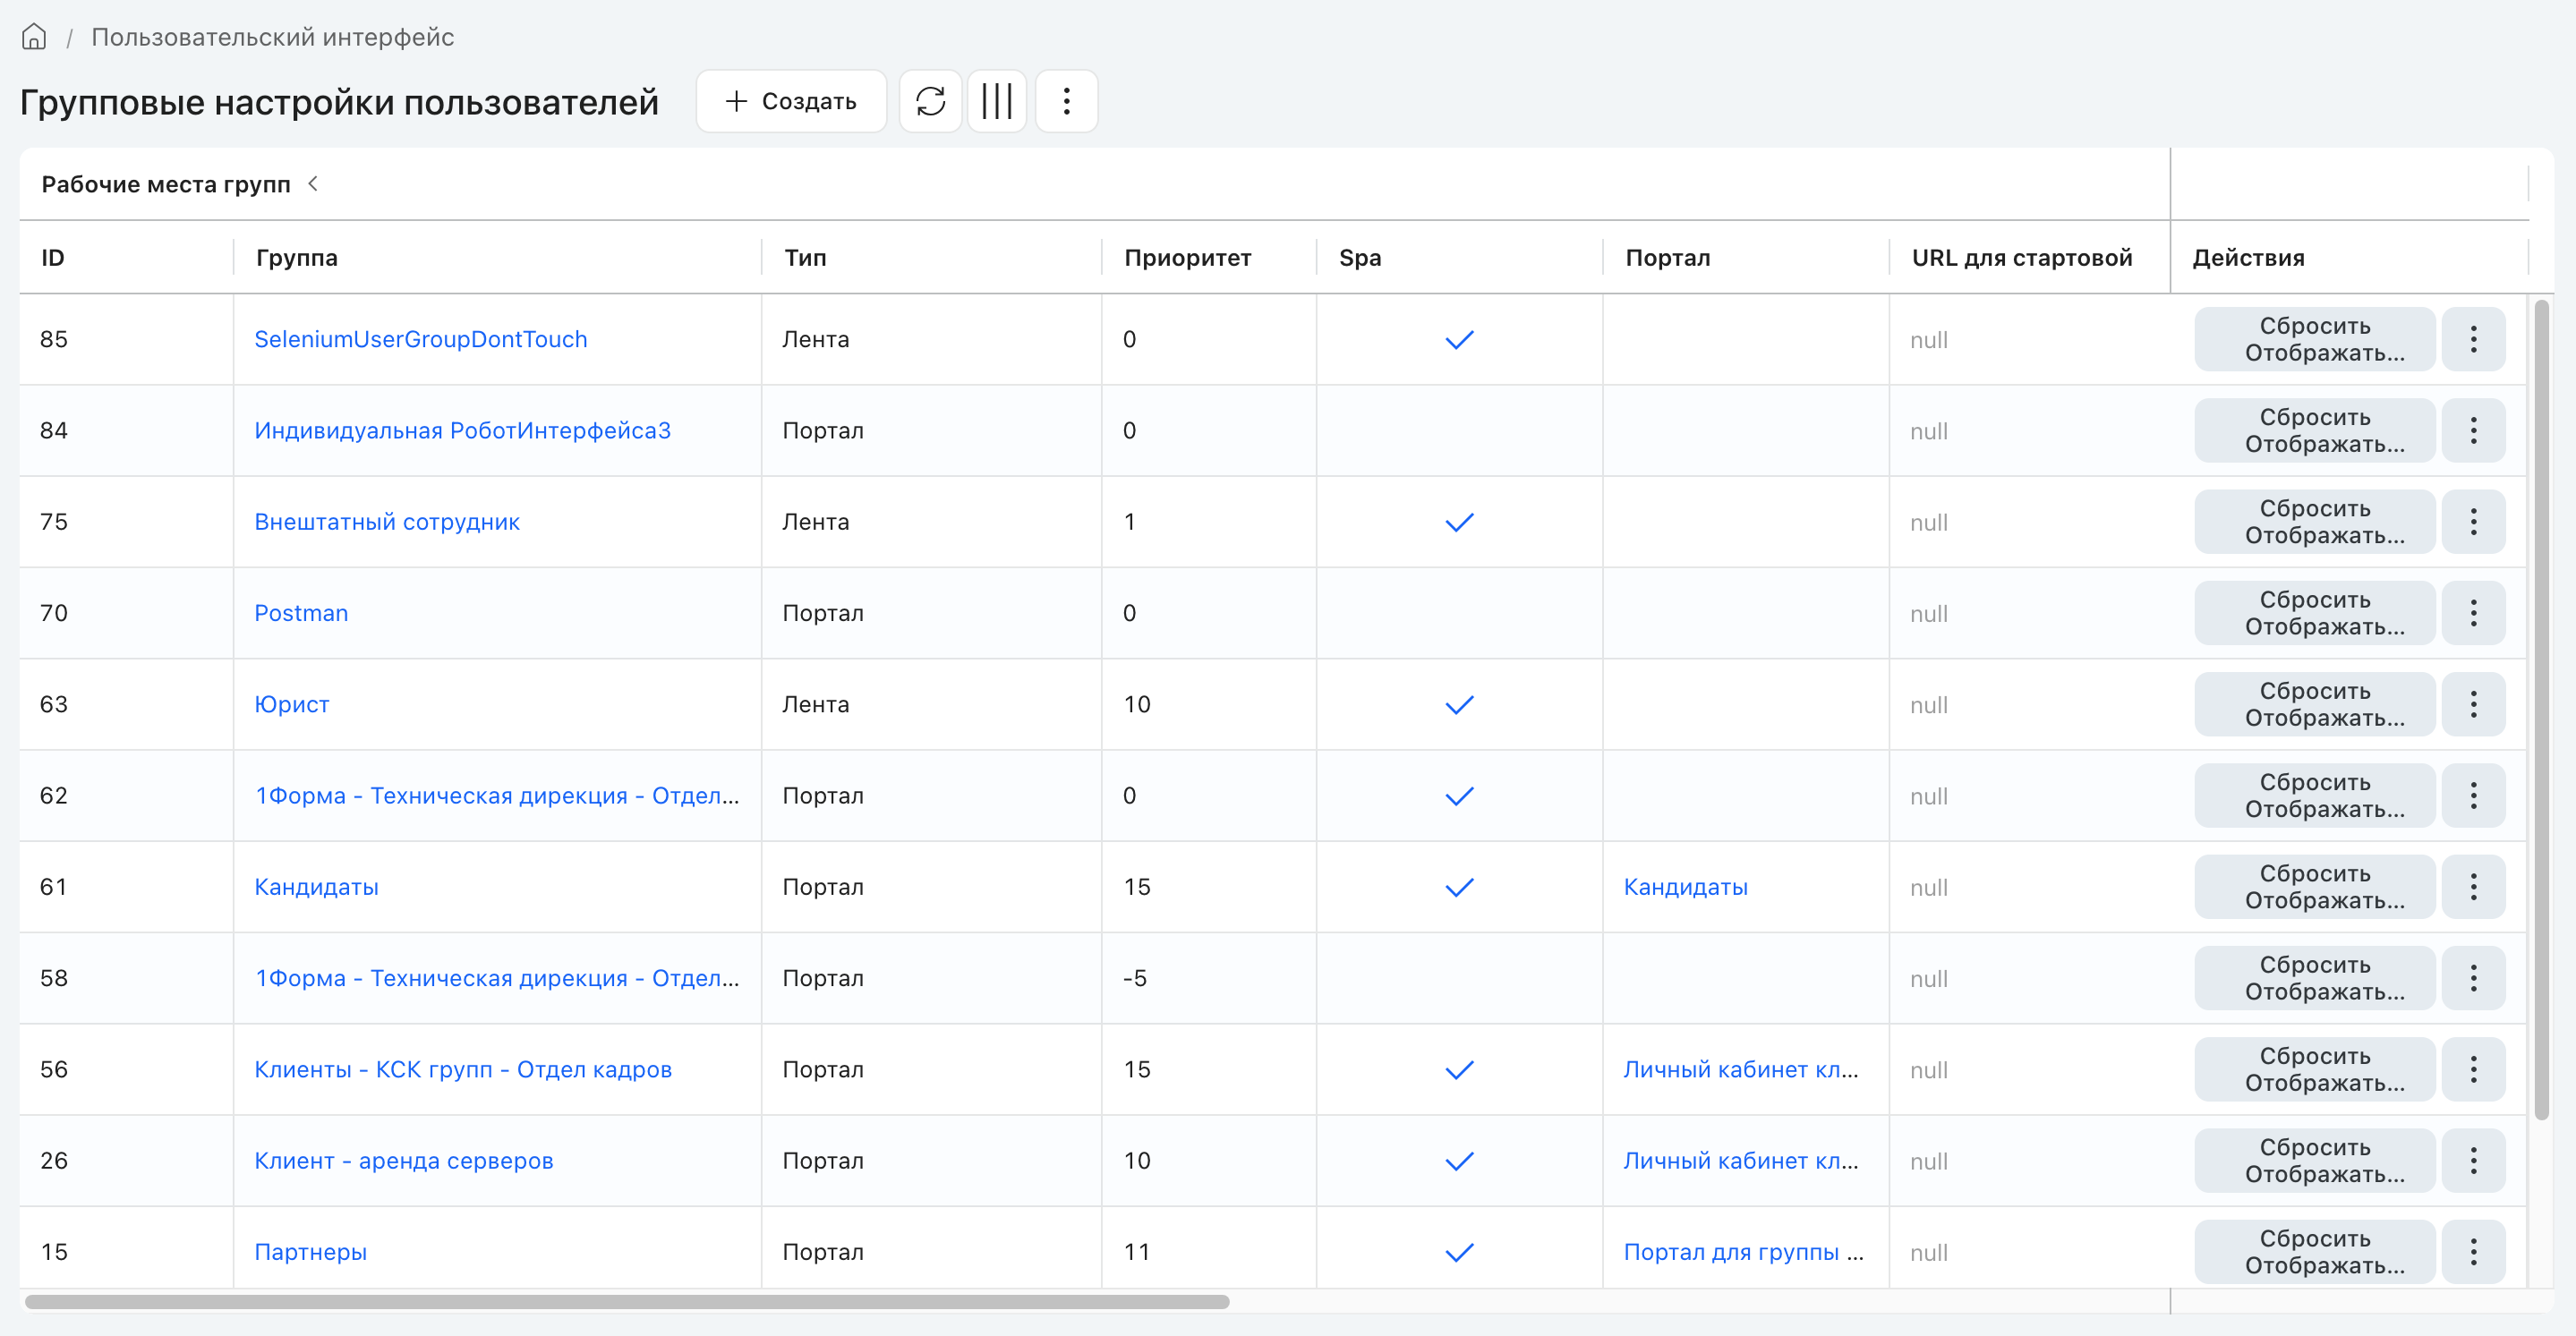Open row 63 more-actions menu
This screenshot has width=2576, height=1336.
pyautogui.click(x=2473, y=704)
